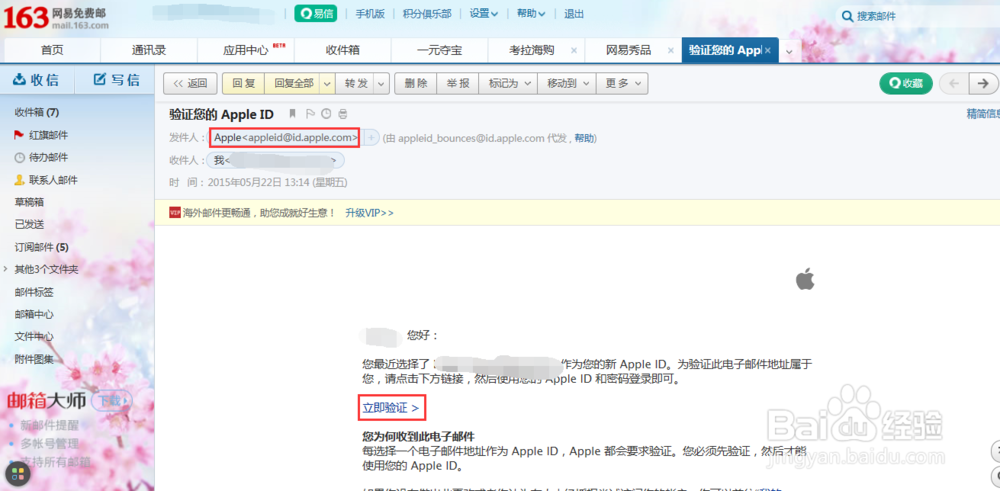The height and width of the screenshot is (491, 1000).
Task: Switch to the 应用中心 tab
Action: tap(246, 50)
